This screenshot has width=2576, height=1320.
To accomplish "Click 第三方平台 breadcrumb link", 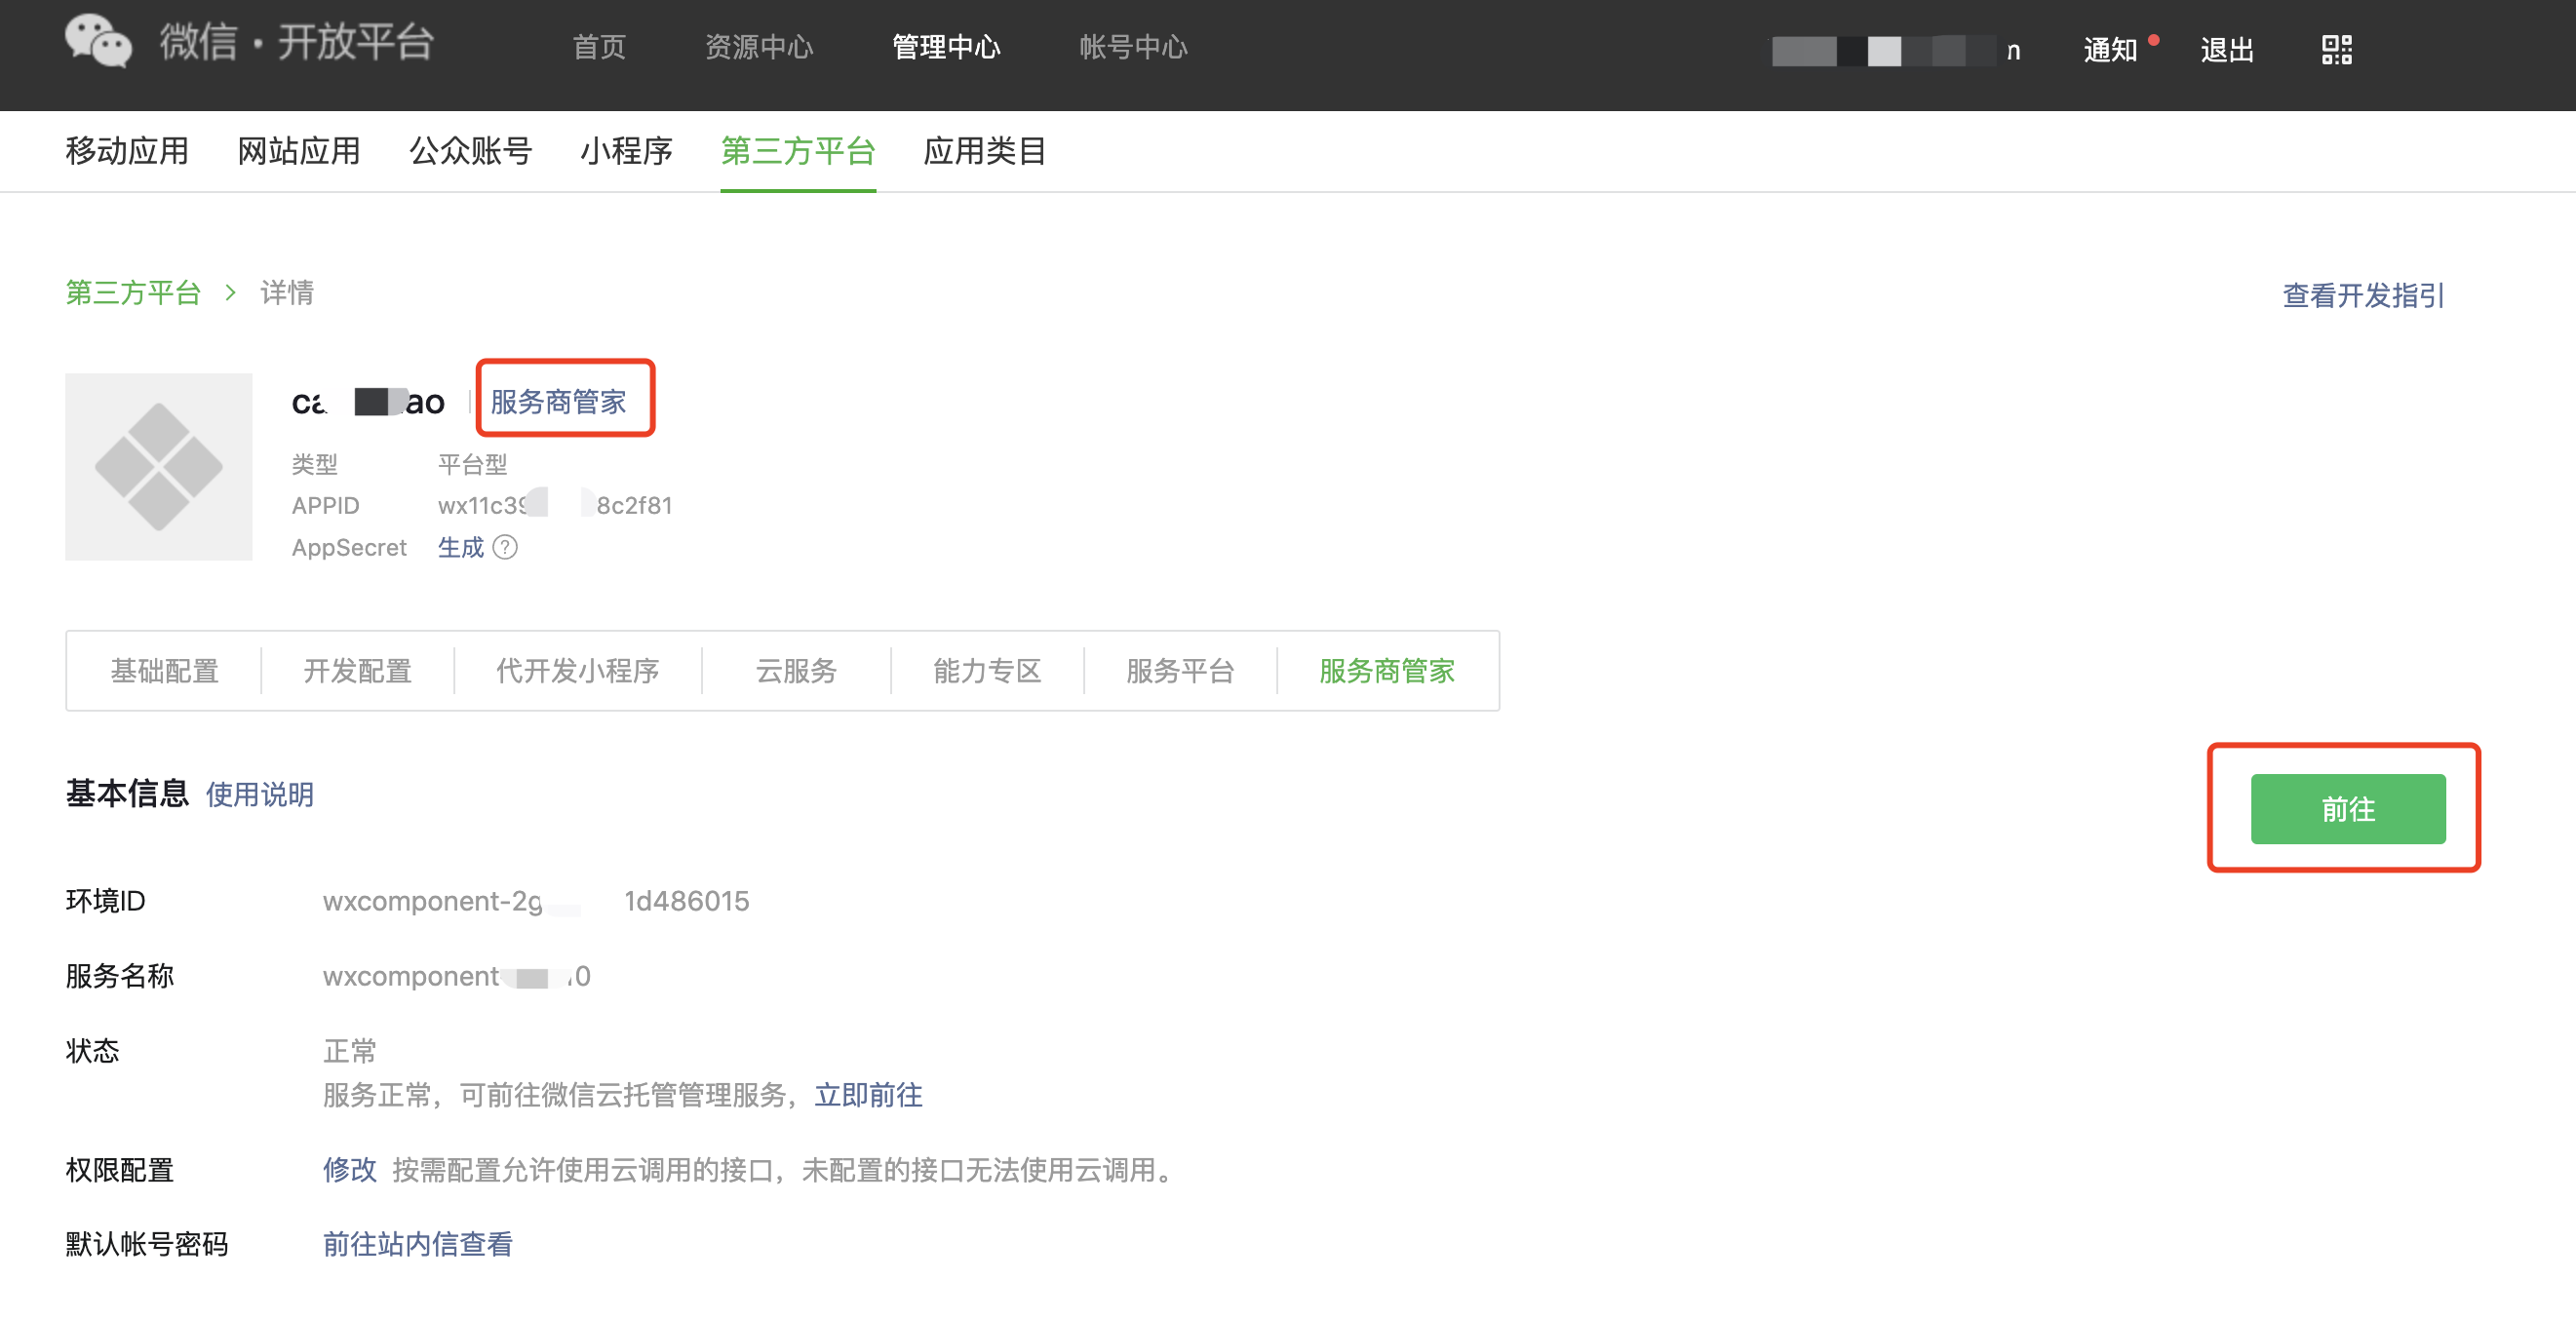I will tap(133, 292).
